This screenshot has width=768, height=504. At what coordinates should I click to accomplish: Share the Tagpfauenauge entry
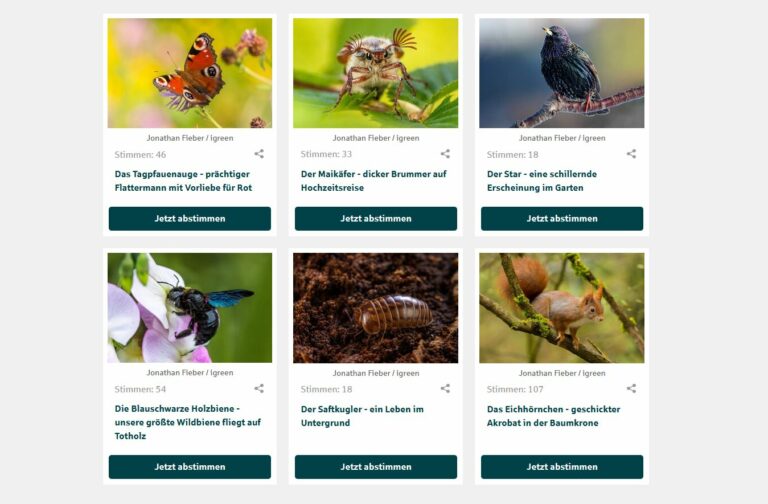(x=259, y=154)
